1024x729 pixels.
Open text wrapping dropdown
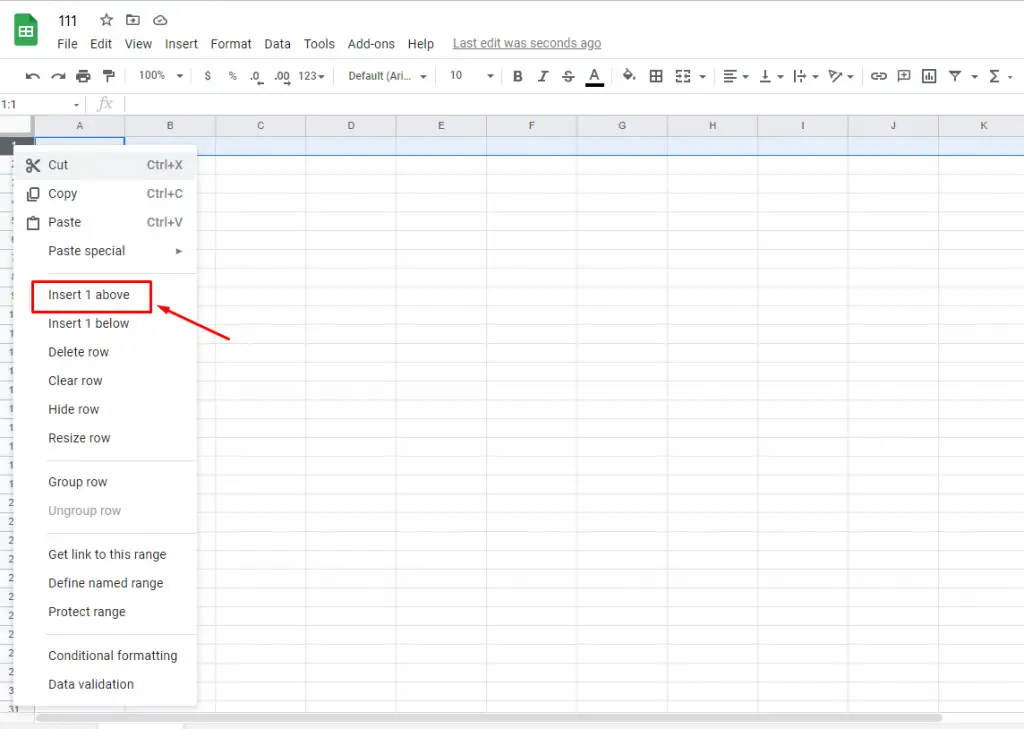[x=805, y=76]
